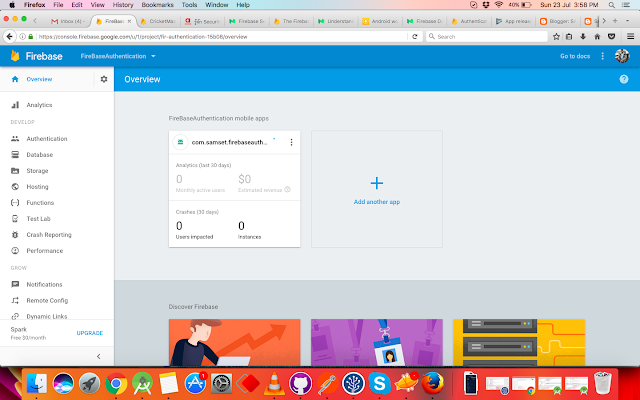Viewport: 640px width, 400px height.
Task: Open the purple ID badge Discover card
Action: [x=377, y=342]
